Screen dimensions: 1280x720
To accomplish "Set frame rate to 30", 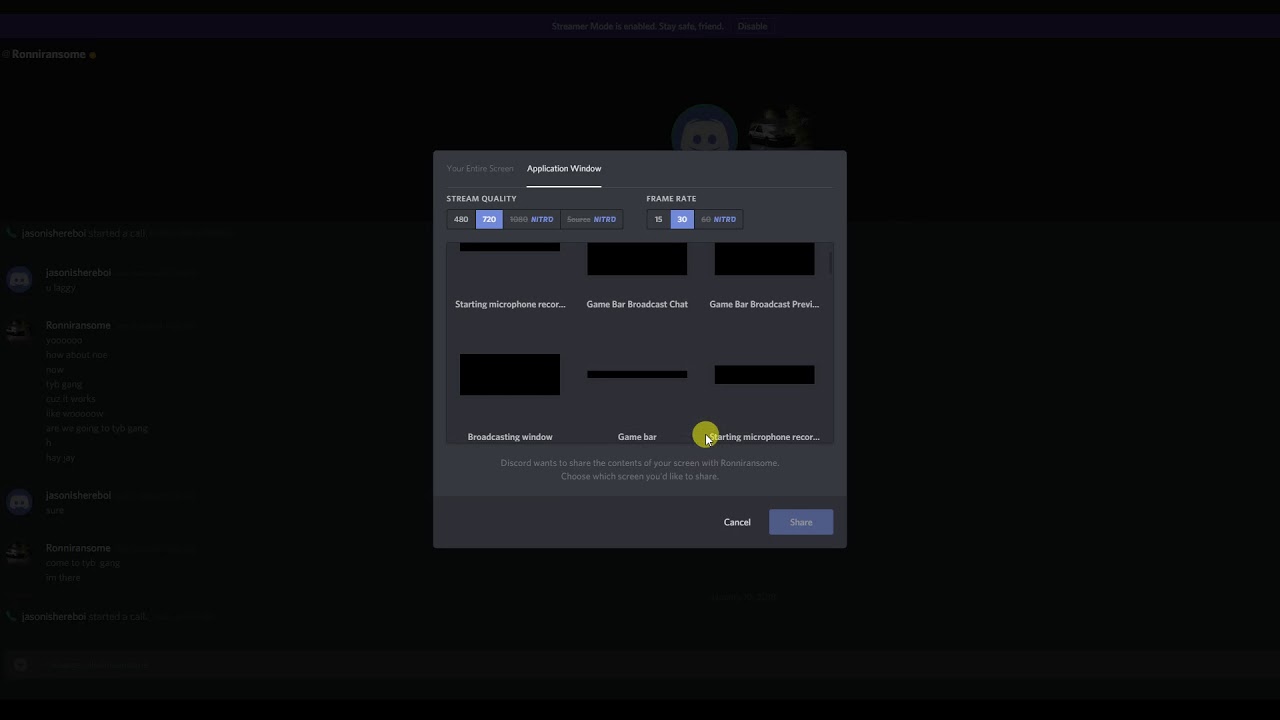I will (682, 219).
